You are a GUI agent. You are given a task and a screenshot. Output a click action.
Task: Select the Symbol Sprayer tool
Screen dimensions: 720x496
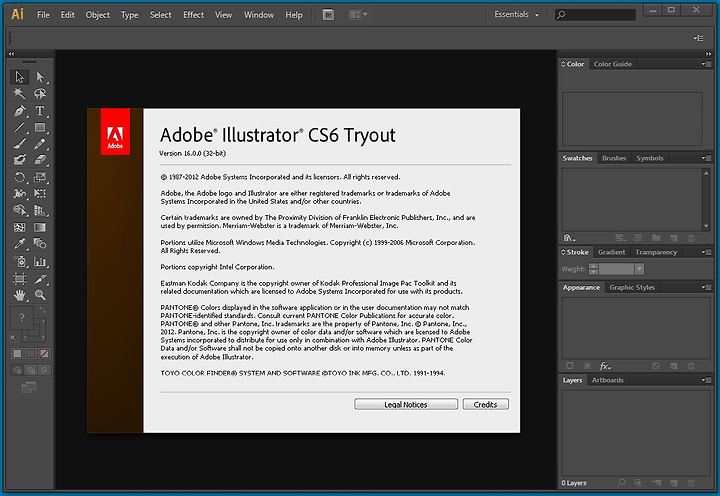19,262
